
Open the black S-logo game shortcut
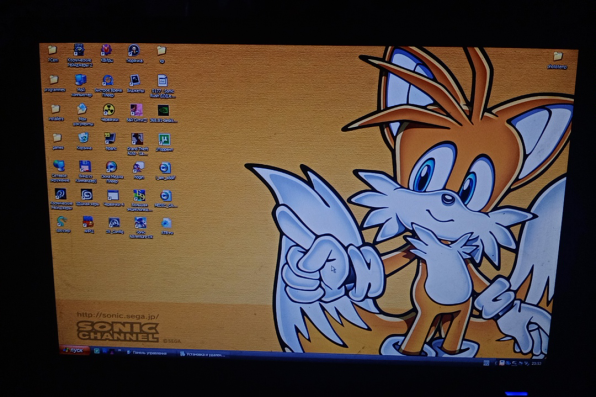(x=87, y=197)
